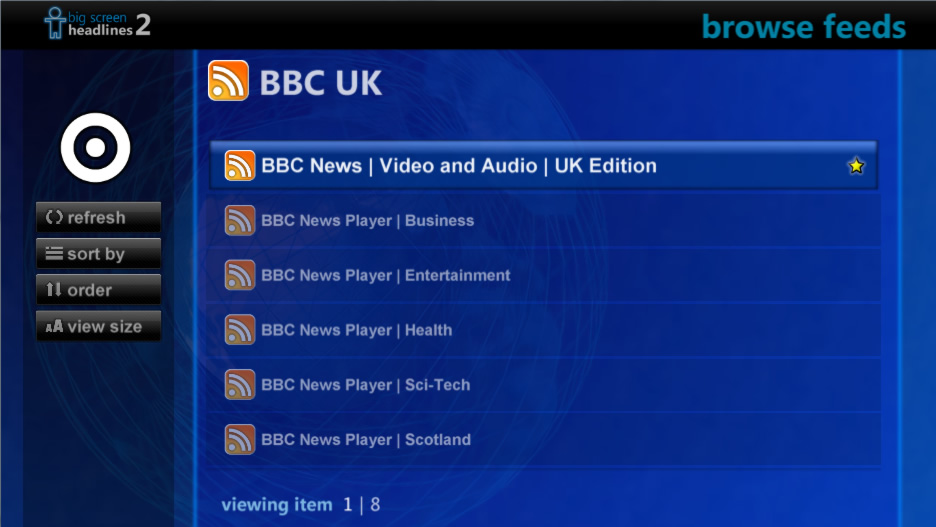Toggle favorite star on UK Edition feed
This screenshot has height=527, width=936.
pos(856,166)
